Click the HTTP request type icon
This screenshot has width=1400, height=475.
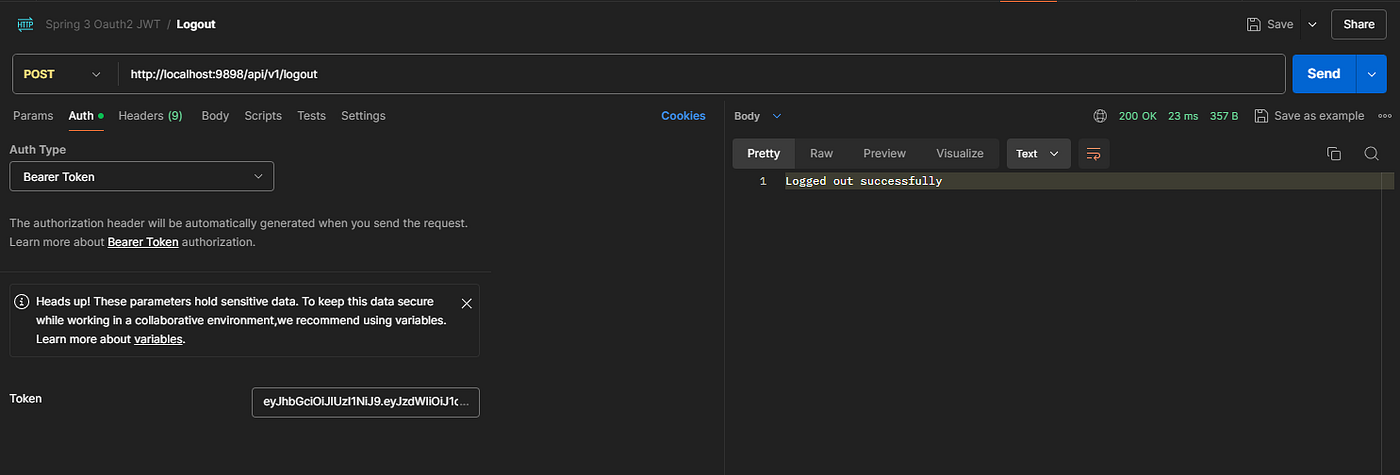click(26, 24)
